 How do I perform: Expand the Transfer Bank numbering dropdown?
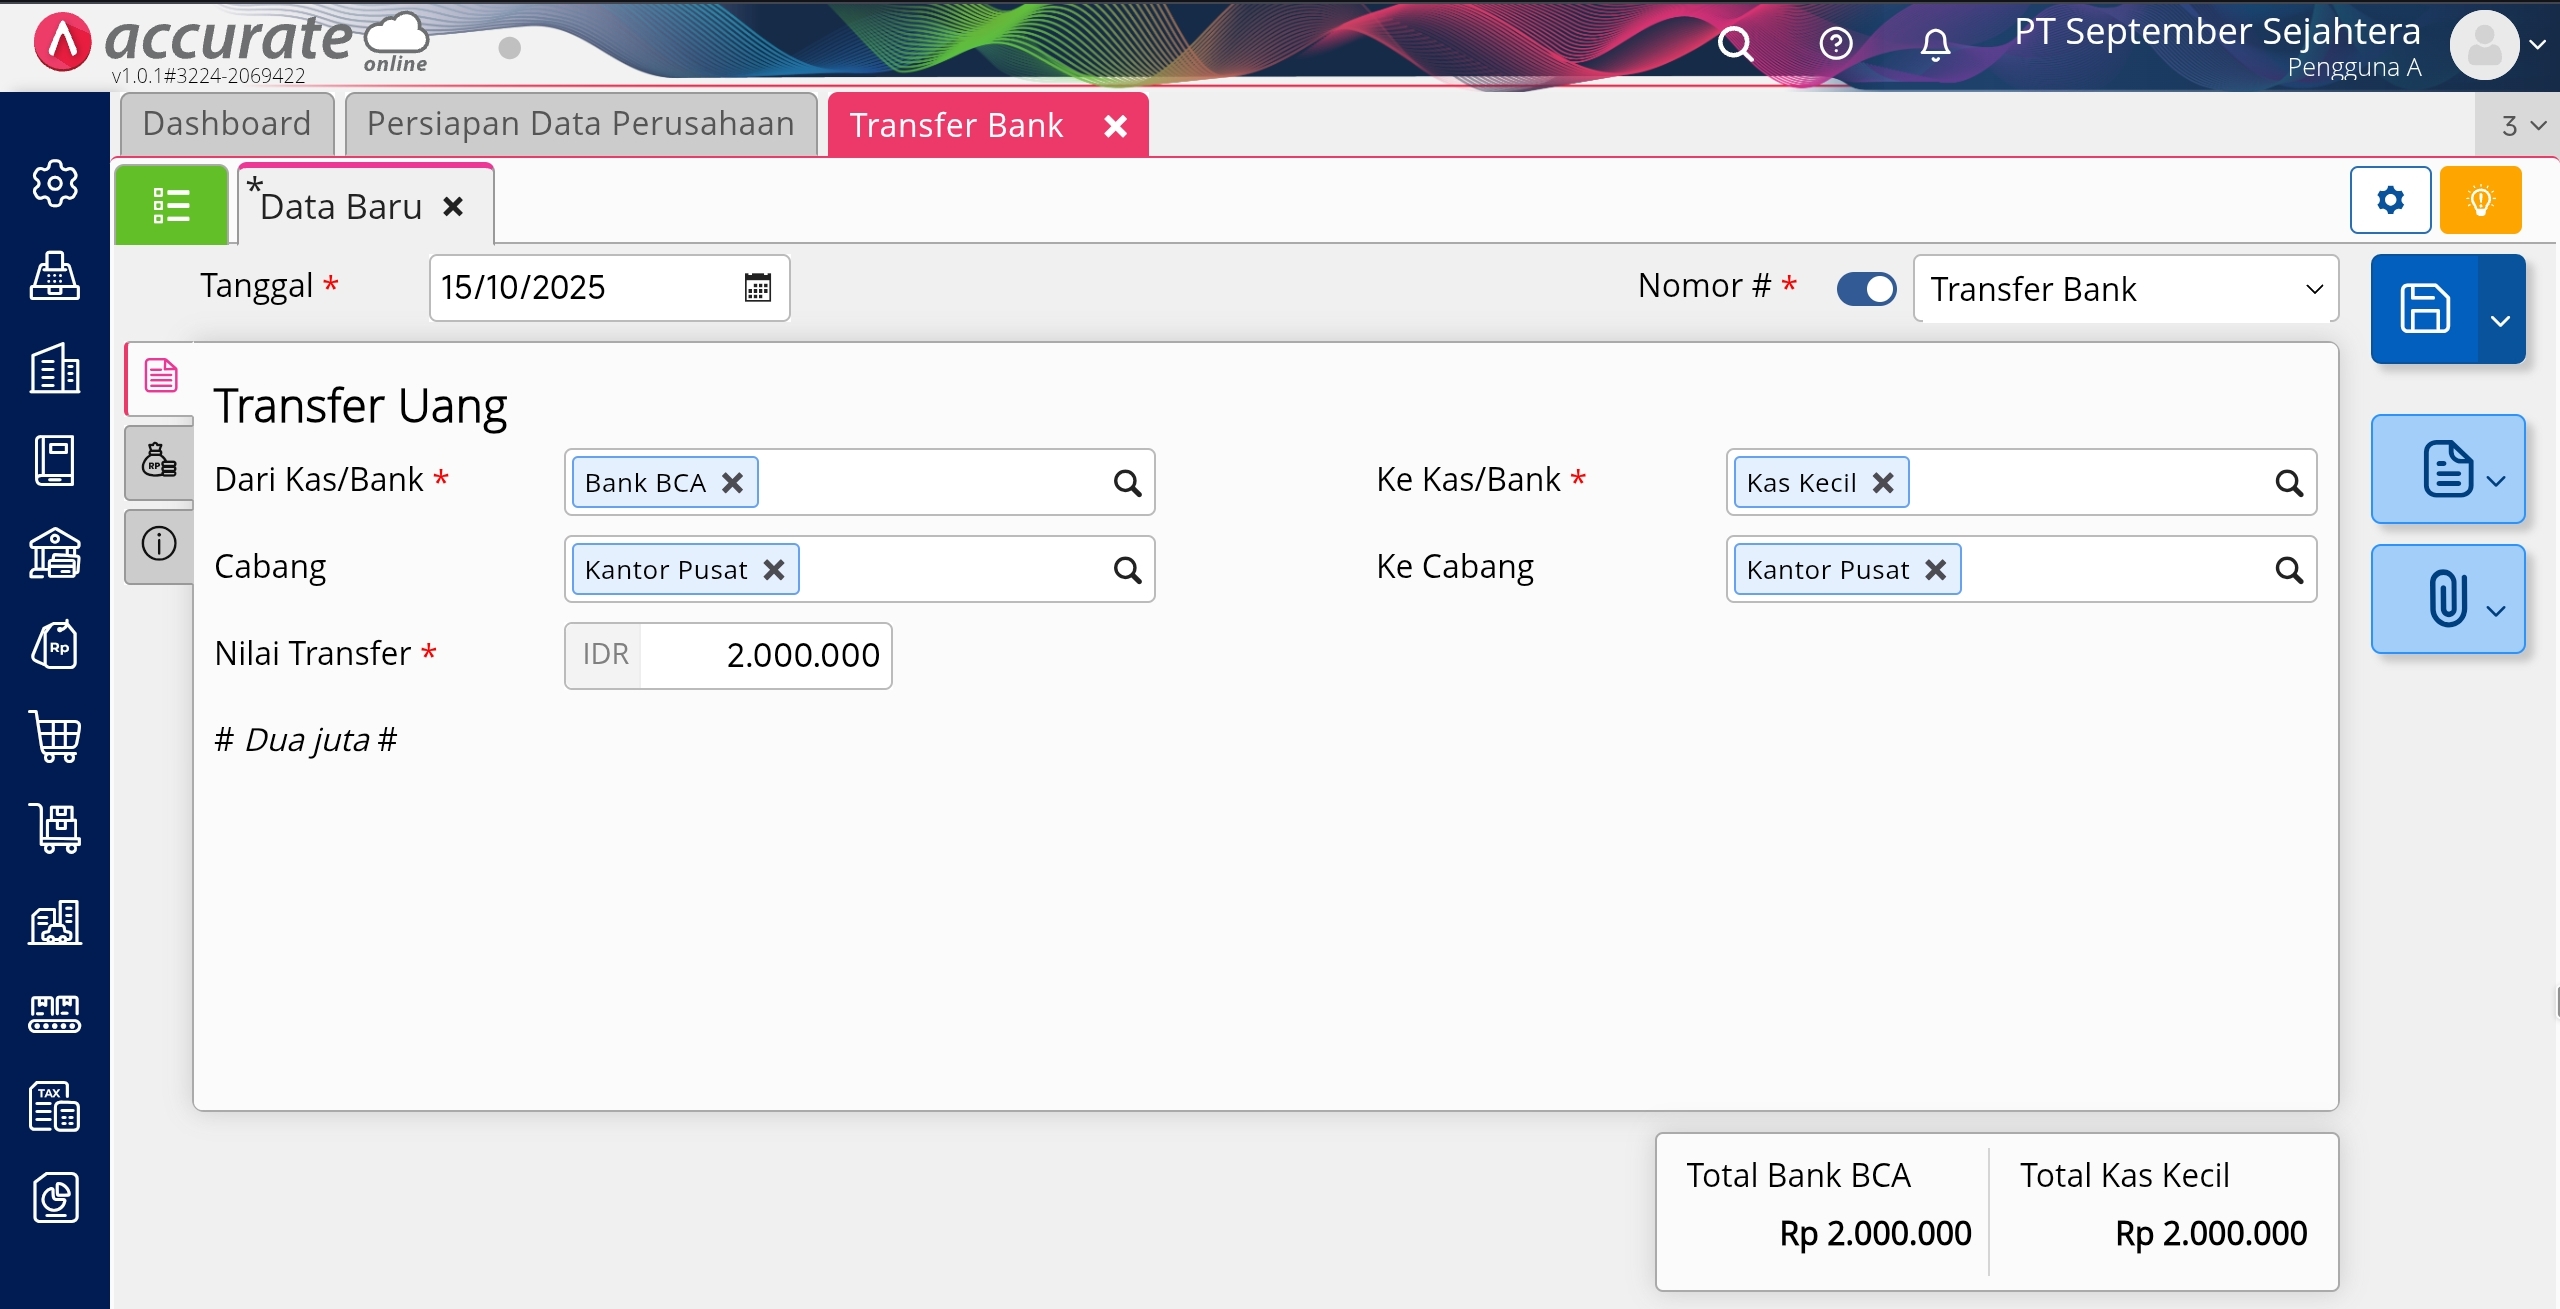[x=2313, y=289]
